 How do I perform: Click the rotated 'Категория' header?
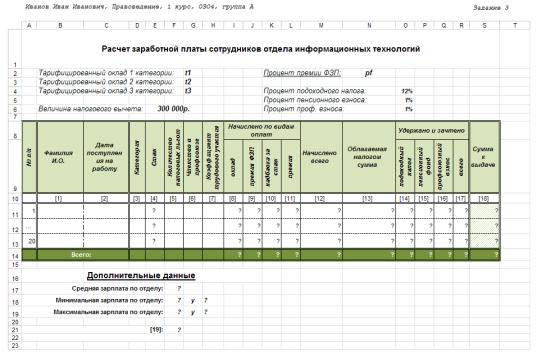[137, 158]
